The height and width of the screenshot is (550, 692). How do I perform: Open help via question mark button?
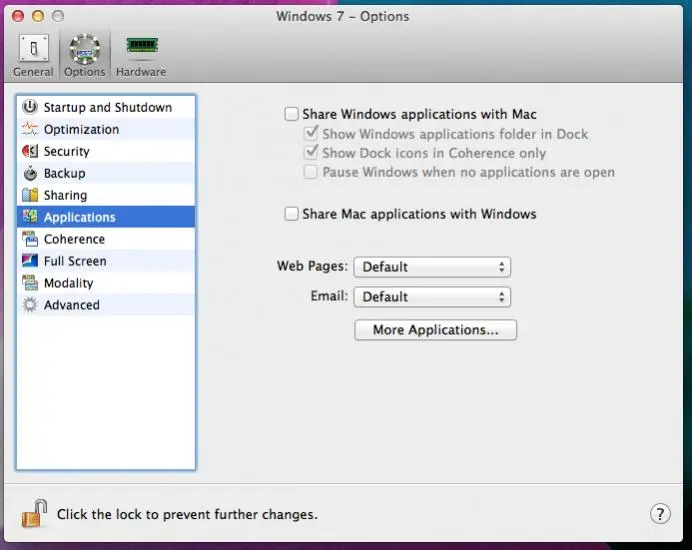(x=660, y=514)
